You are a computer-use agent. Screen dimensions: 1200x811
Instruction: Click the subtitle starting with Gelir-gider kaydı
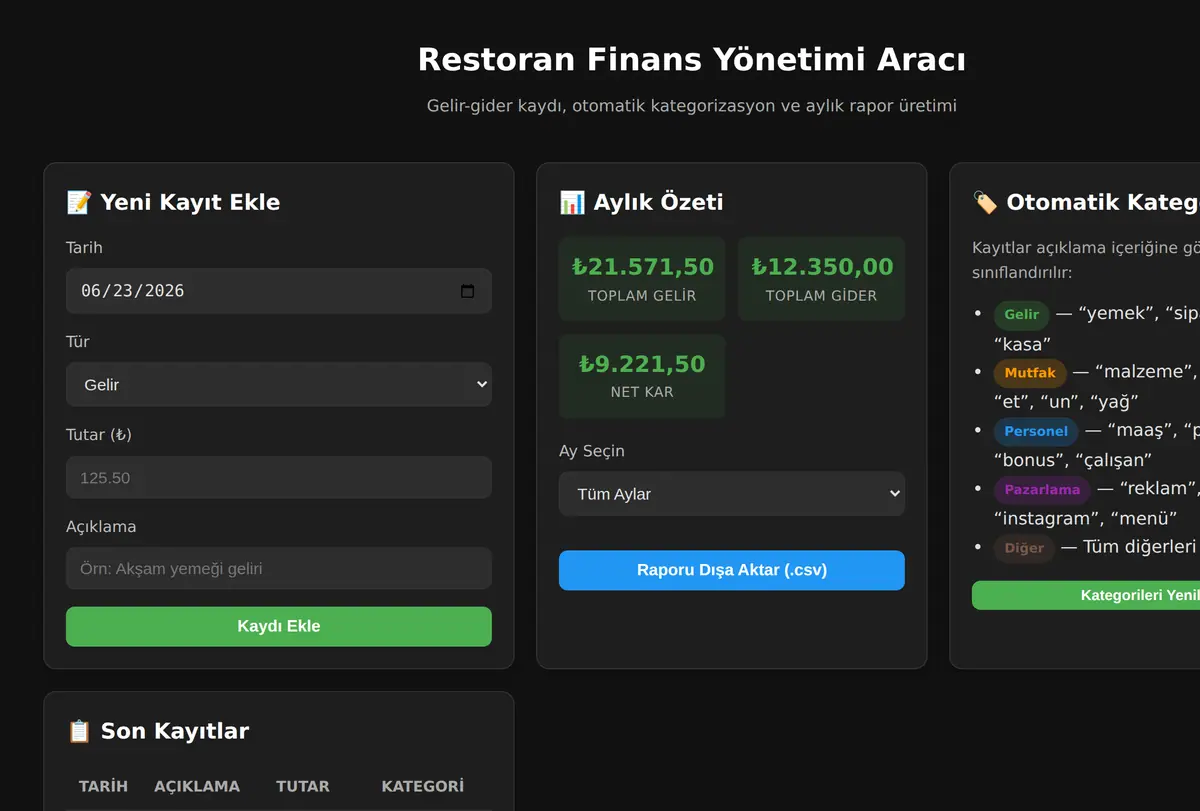click(x=692, y=105)
